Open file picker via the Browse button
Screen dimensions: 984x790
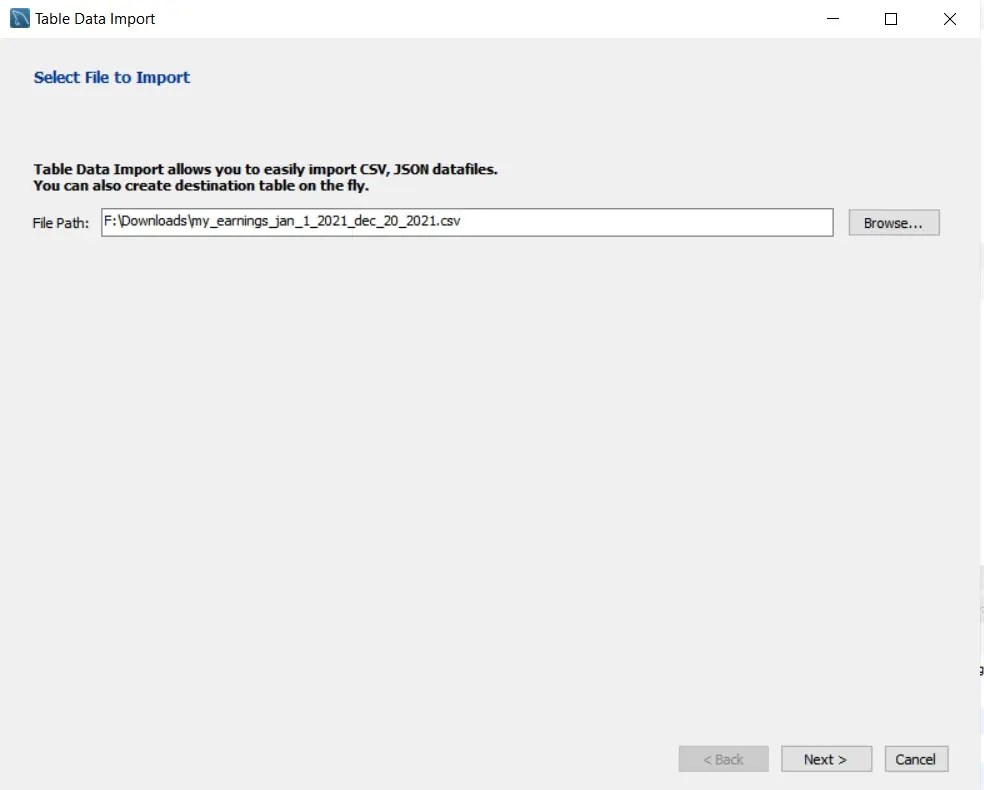point(893,222)
